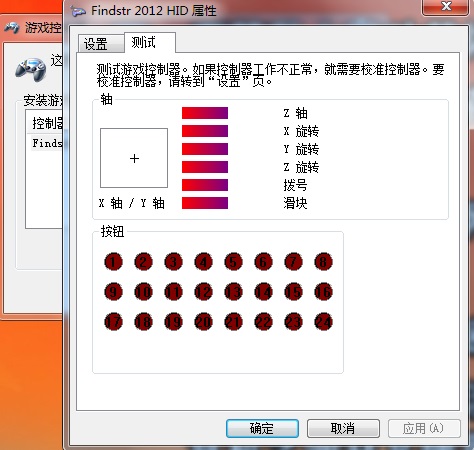
Task: Close the HID 属性 dialog
Action: pos(445,7)
